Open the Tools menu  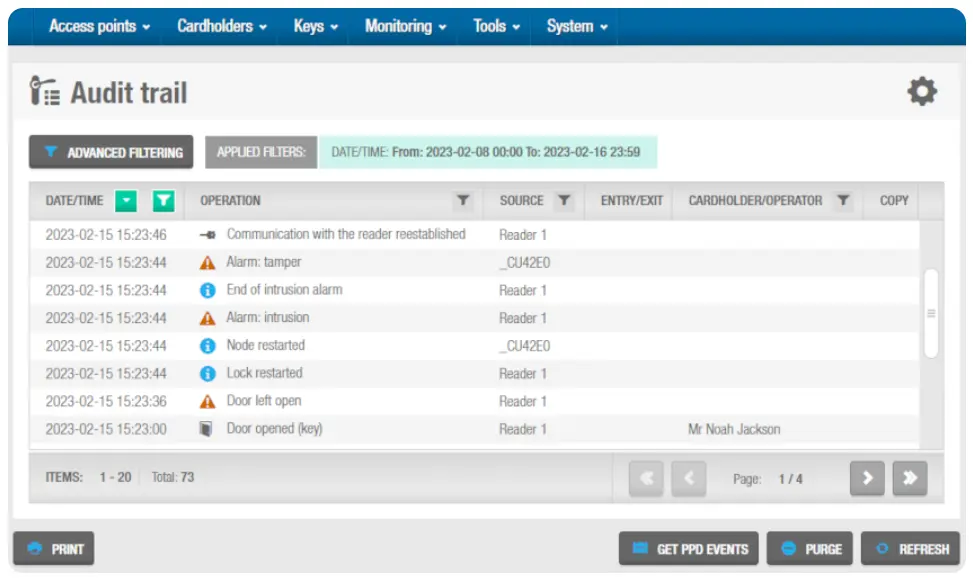(x=496, y=27)
